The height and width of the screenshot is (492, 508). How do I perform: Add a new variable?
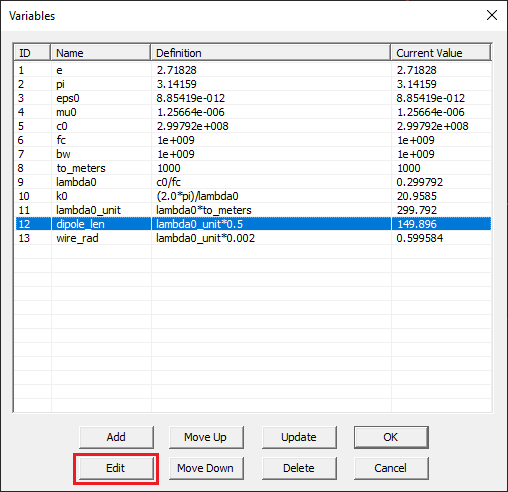tap(116, 437)
